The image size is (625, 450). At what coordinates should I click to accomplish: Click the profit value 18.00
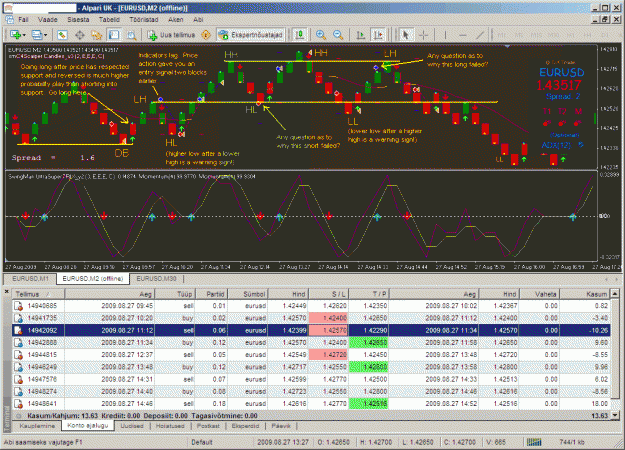600,404
